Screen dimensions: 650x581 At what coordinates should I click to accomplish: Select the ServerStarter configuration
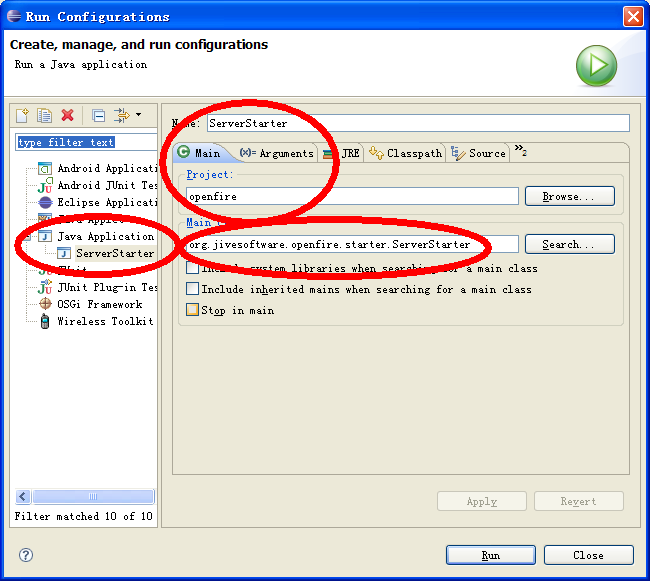coord(115,253)
